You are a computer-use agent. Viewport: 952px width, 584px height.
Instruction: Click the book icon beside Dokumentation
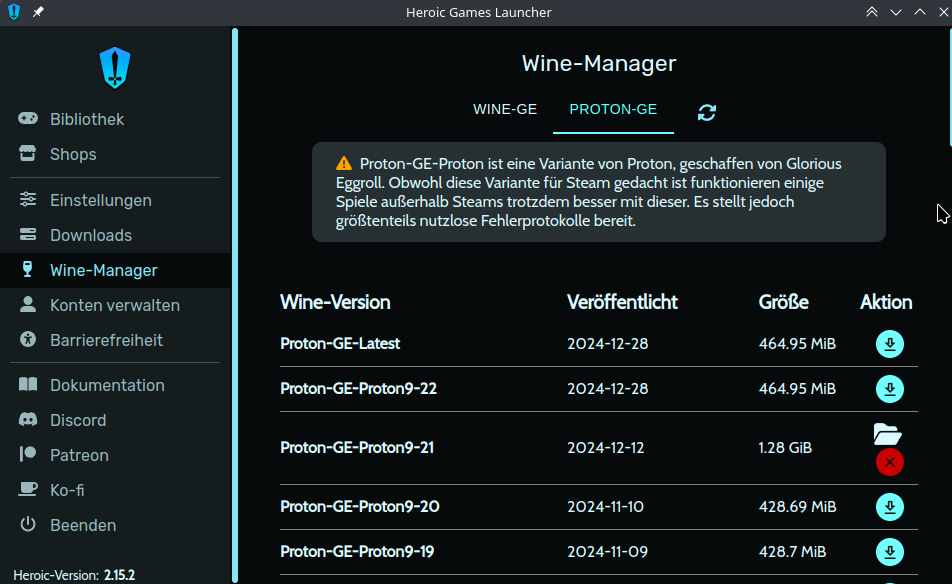(x=28, y=384)
